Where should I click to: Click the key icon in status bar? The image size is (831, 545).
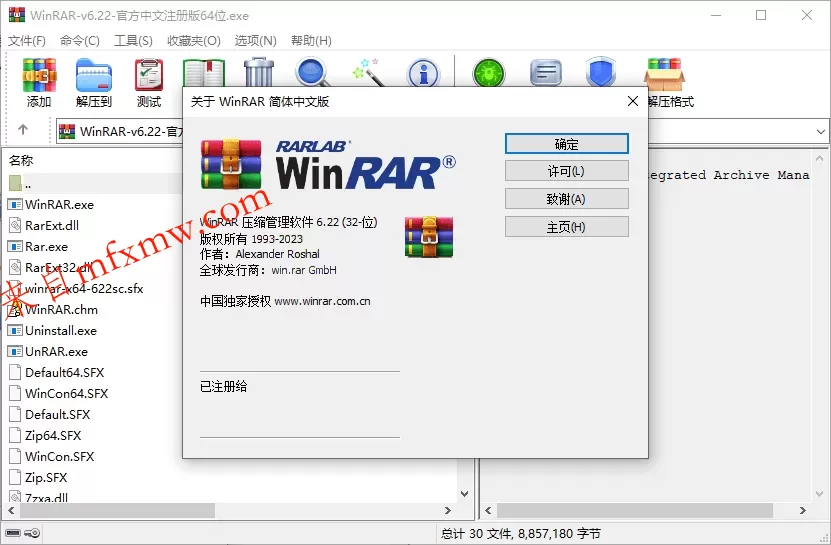(x=32, y=533)
